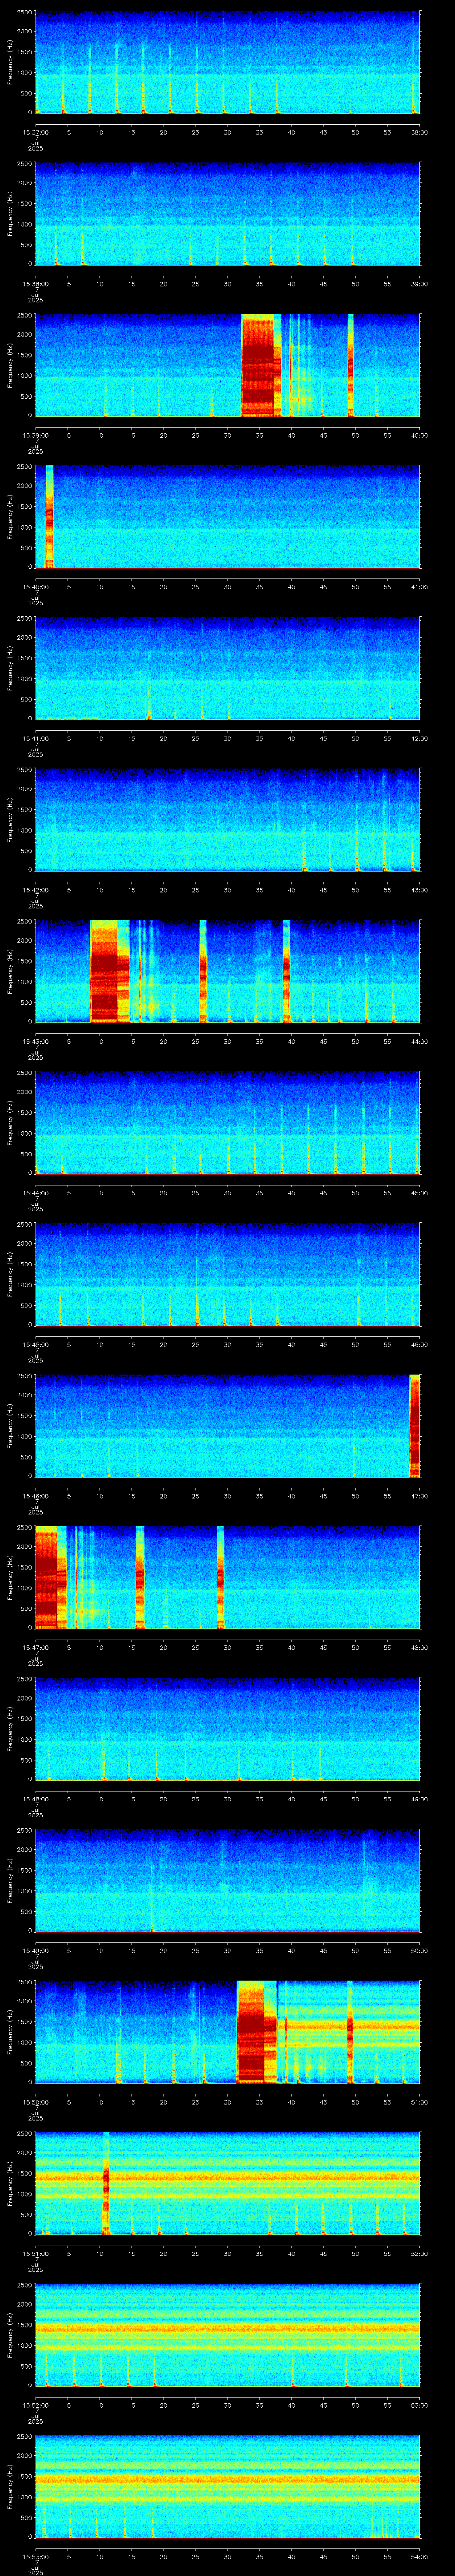Click the 15:37:00 start time label
The height and width of the screenshot is (2576, 455).
35,132
